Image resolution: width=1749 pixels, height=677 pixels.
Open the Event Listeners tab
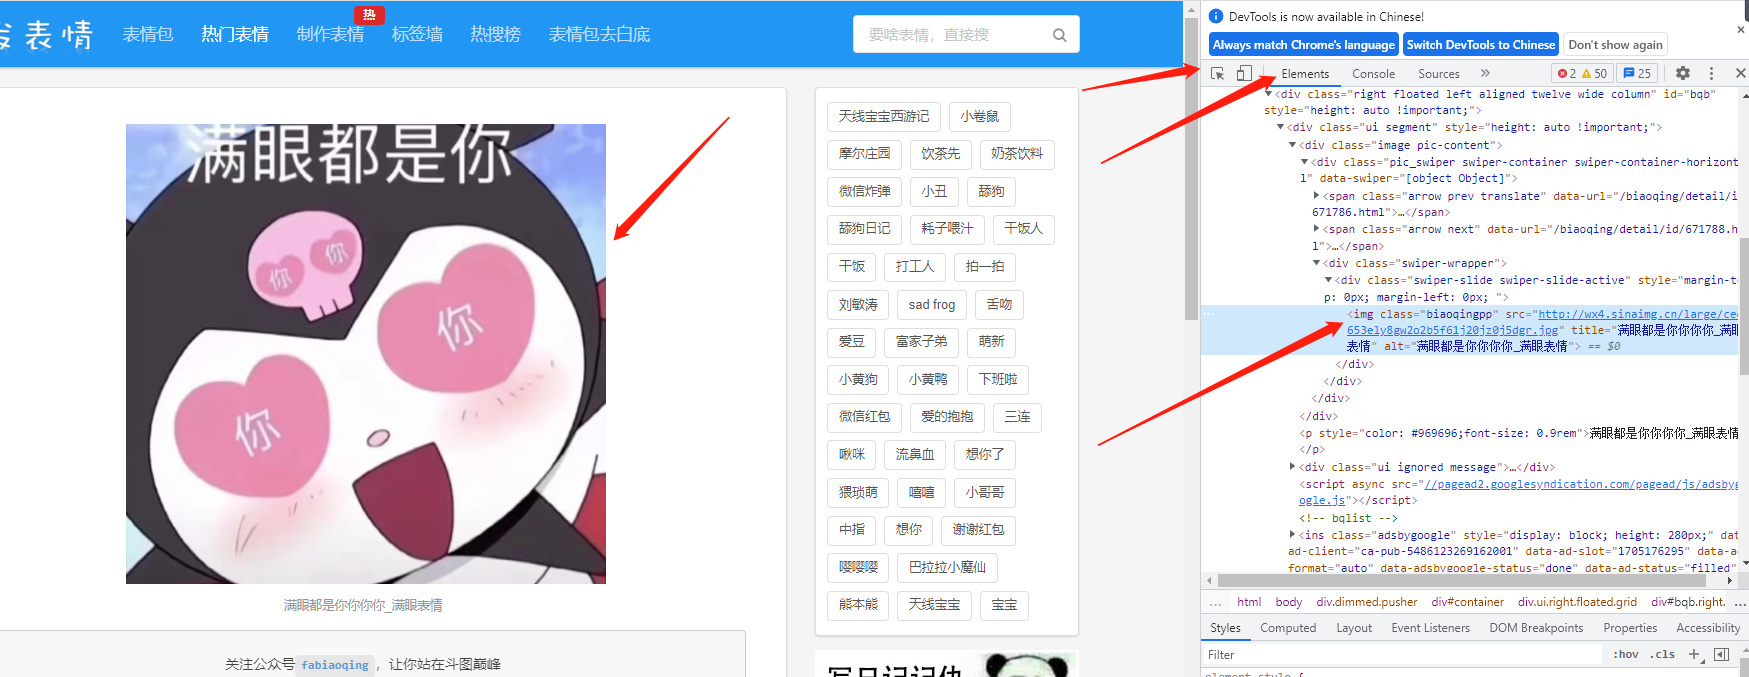[1430, 628]
